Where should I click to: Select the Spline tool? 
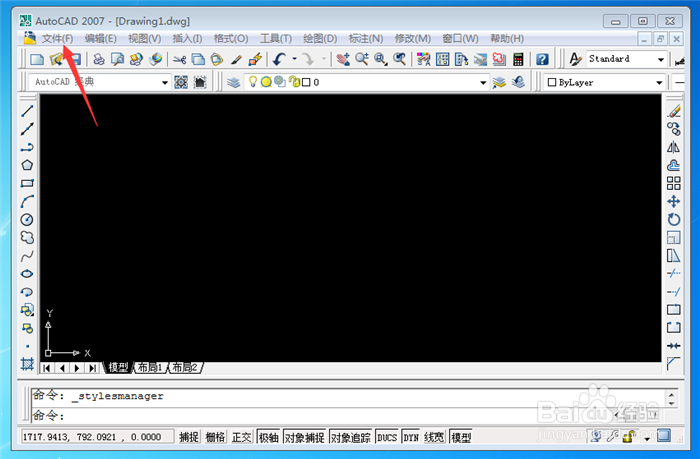click(x=27, y=256)
